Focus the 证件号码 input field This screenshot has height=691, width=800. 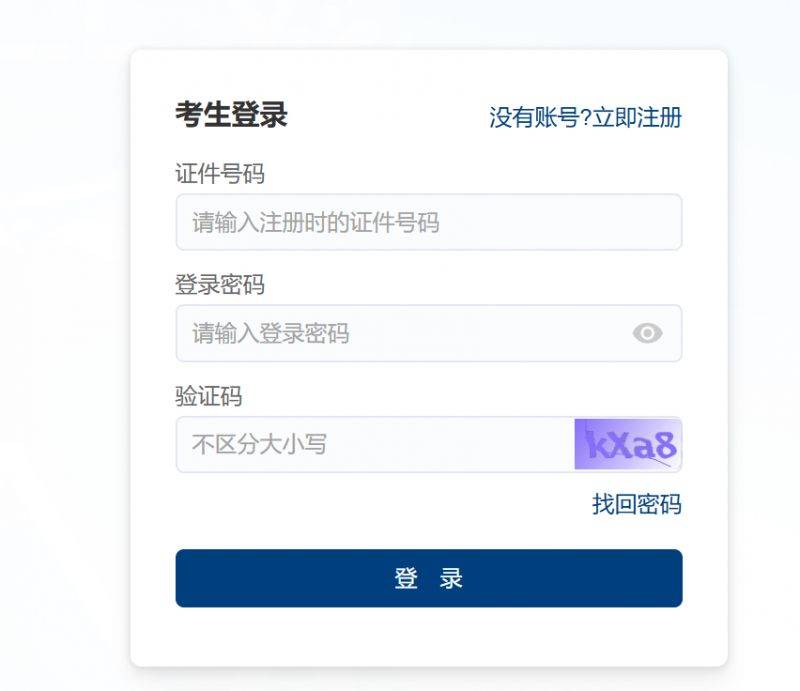(x=428, y=222)
